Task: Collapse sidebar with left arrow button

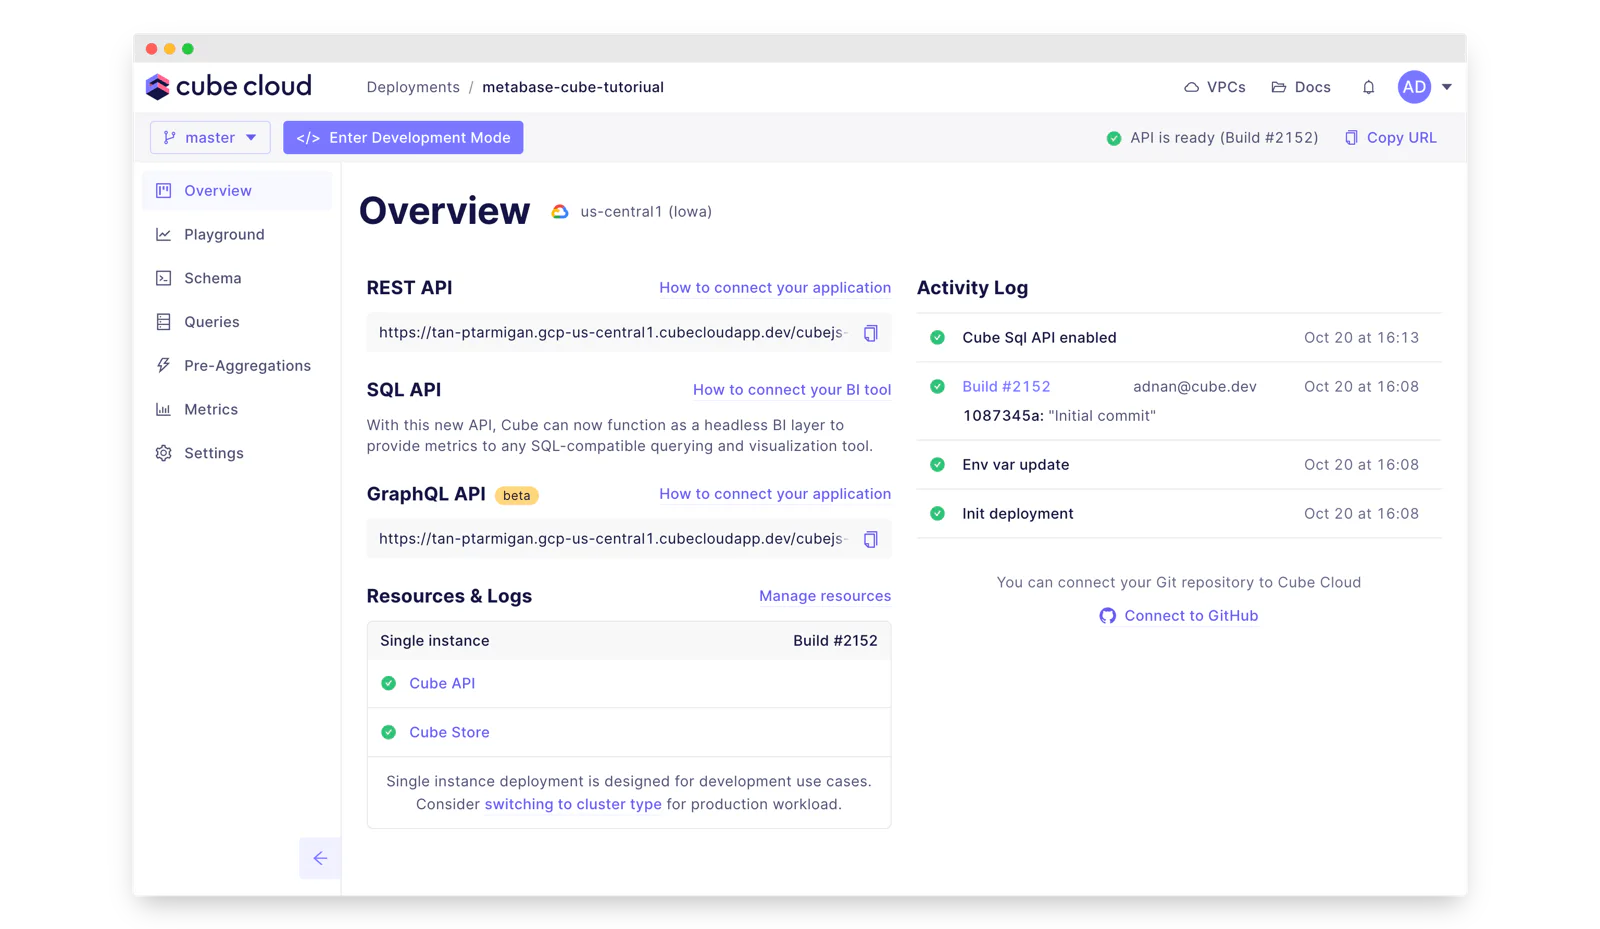Action: click(x=320, y=858)
